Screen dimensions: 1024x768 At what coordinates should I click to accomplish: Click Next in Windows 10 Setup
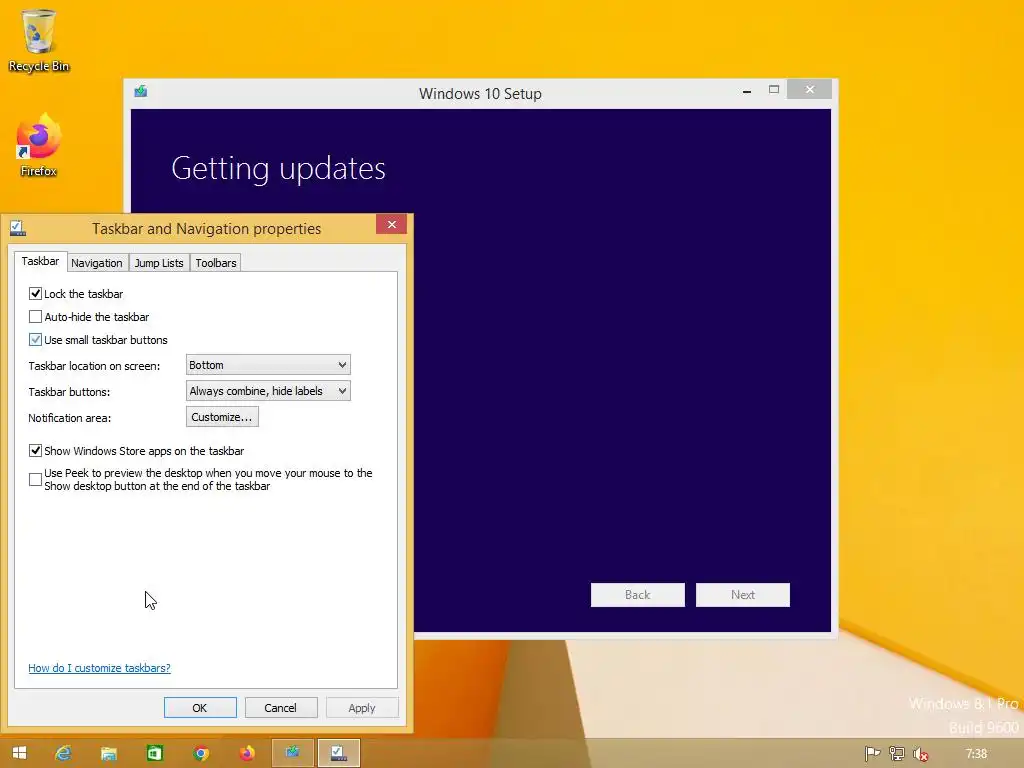coord(743,595)
